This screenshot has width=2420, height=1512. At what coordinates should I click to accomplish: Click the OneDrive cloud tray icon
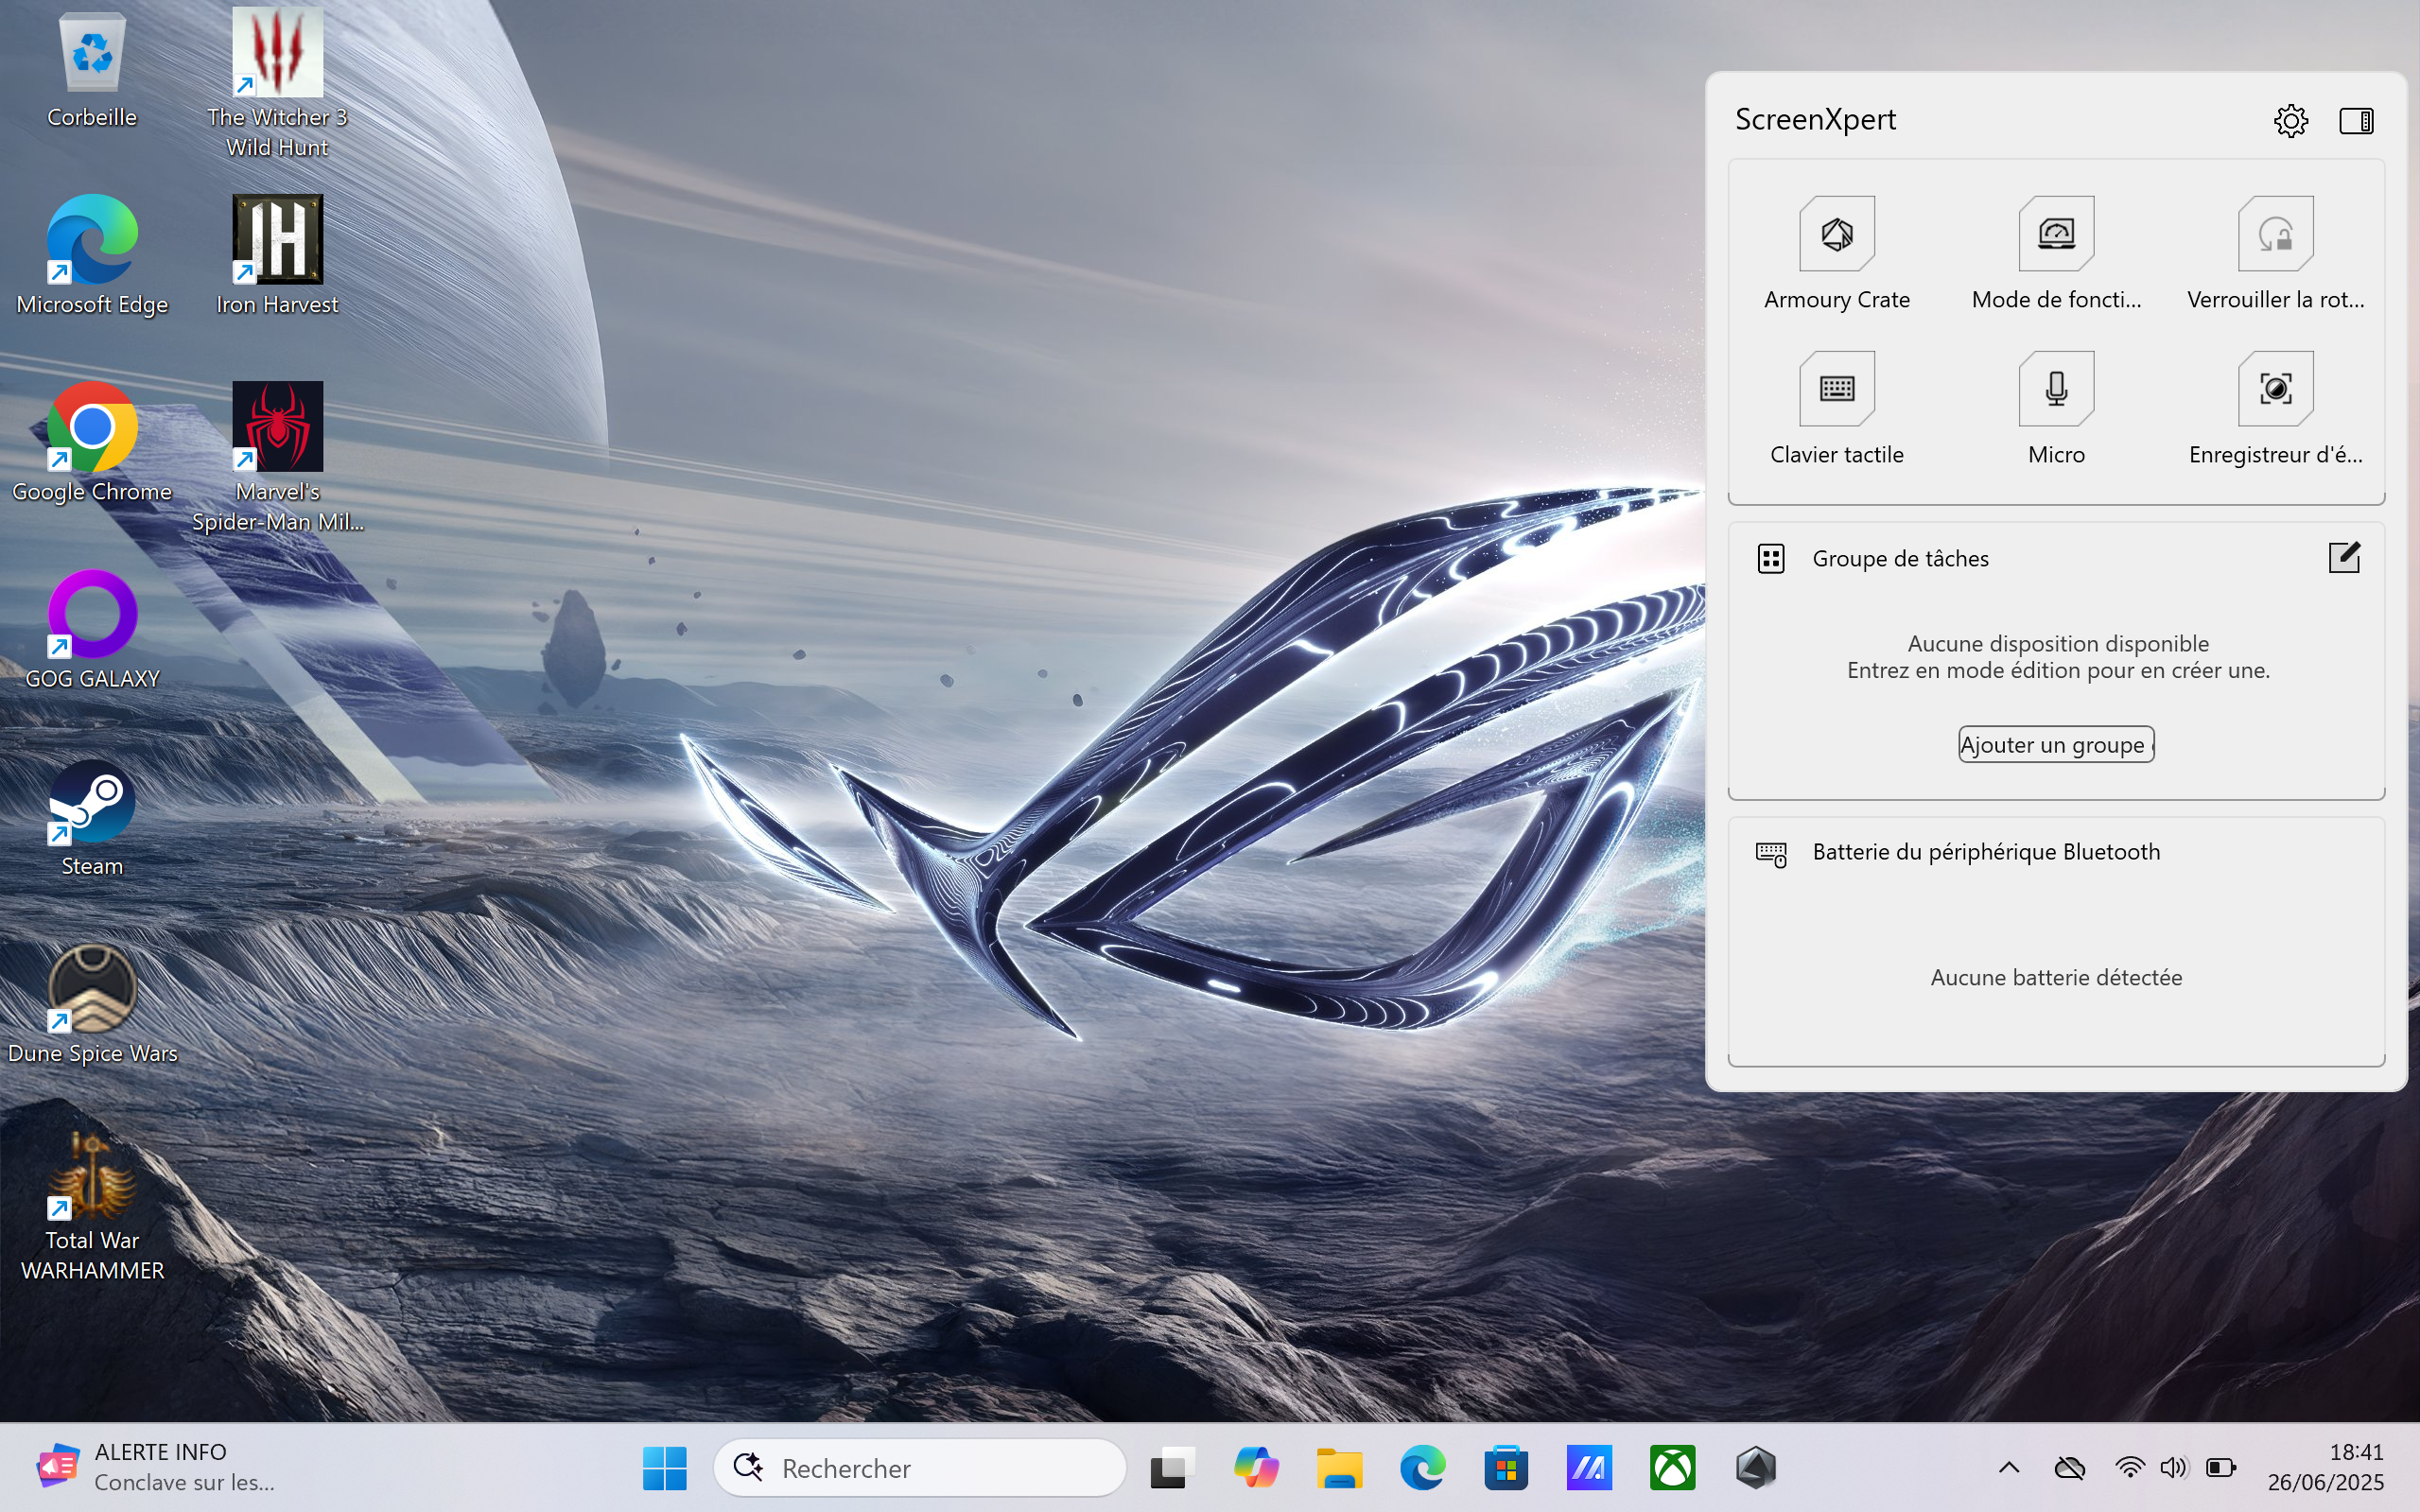2069,1468
